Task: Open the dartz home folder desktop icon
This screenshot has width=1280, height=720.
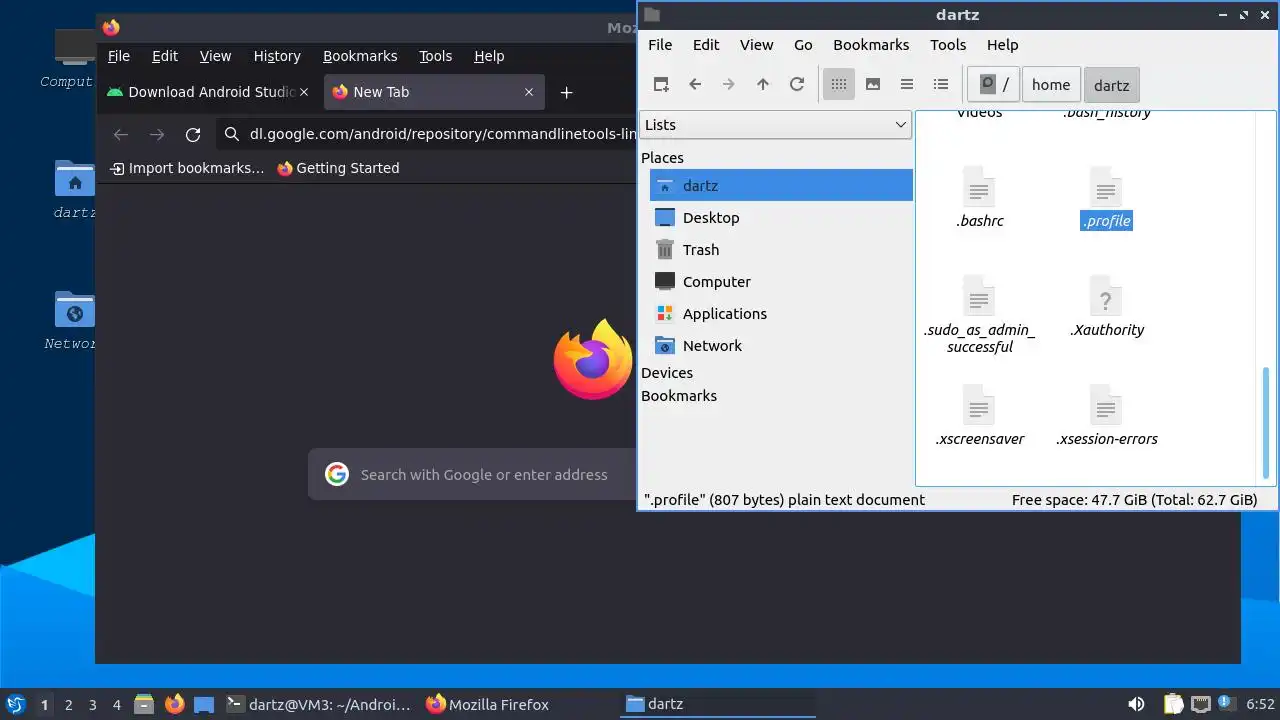Action: (74, 190)
